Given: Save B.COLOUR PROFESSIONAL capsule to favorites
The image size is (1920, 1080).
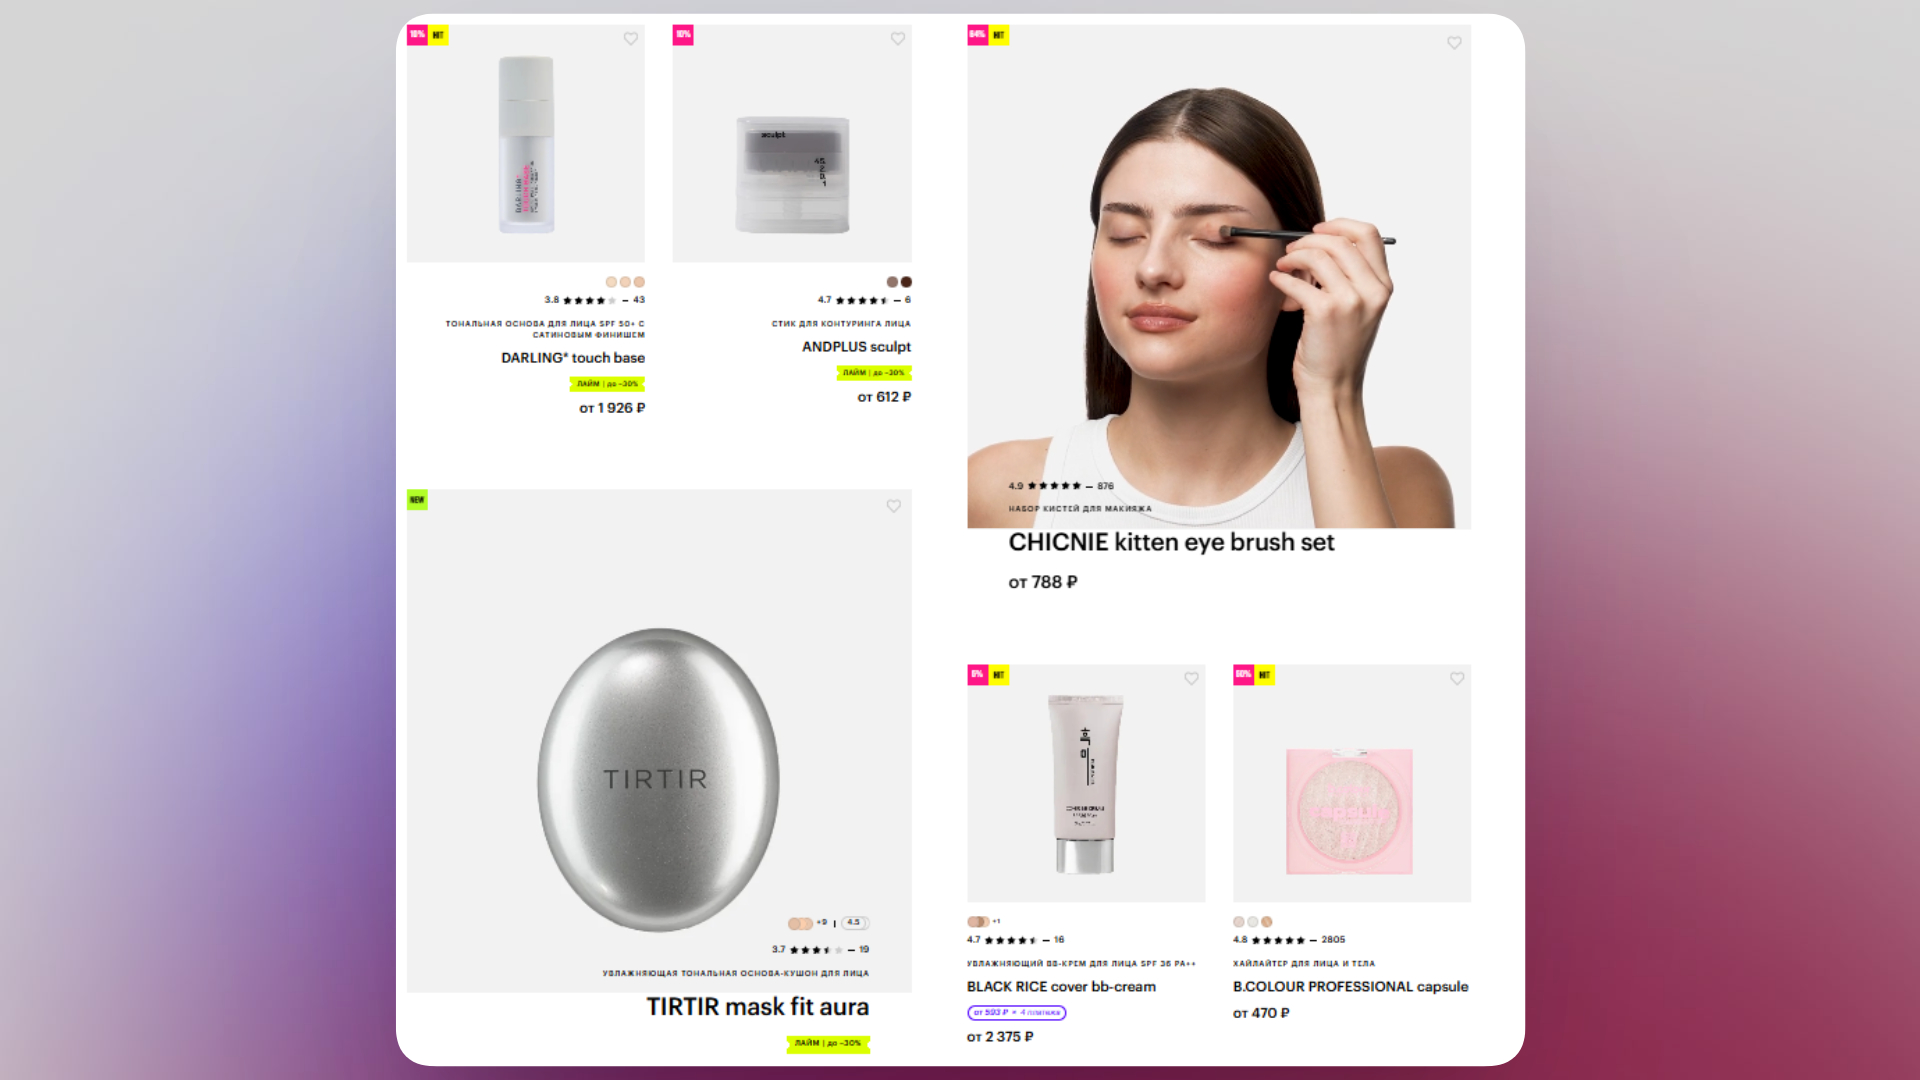Looking at the screenshot, I should 1457,678.
